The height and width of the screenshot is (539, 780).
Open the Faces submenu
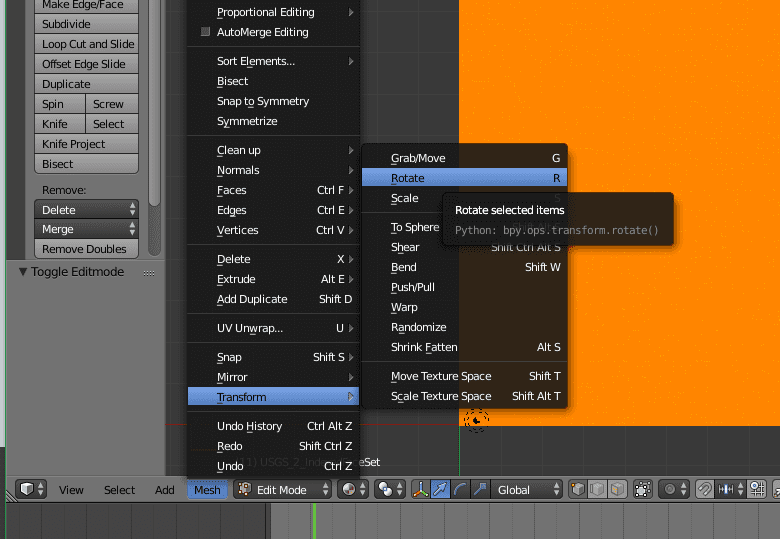point(273,190)
